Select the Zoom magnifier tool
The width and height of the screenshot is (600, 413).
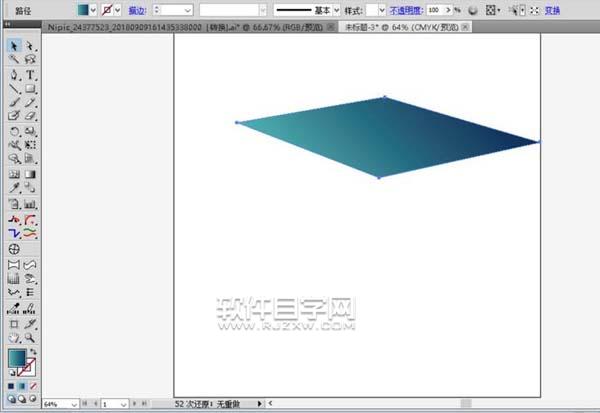(31, 339)
